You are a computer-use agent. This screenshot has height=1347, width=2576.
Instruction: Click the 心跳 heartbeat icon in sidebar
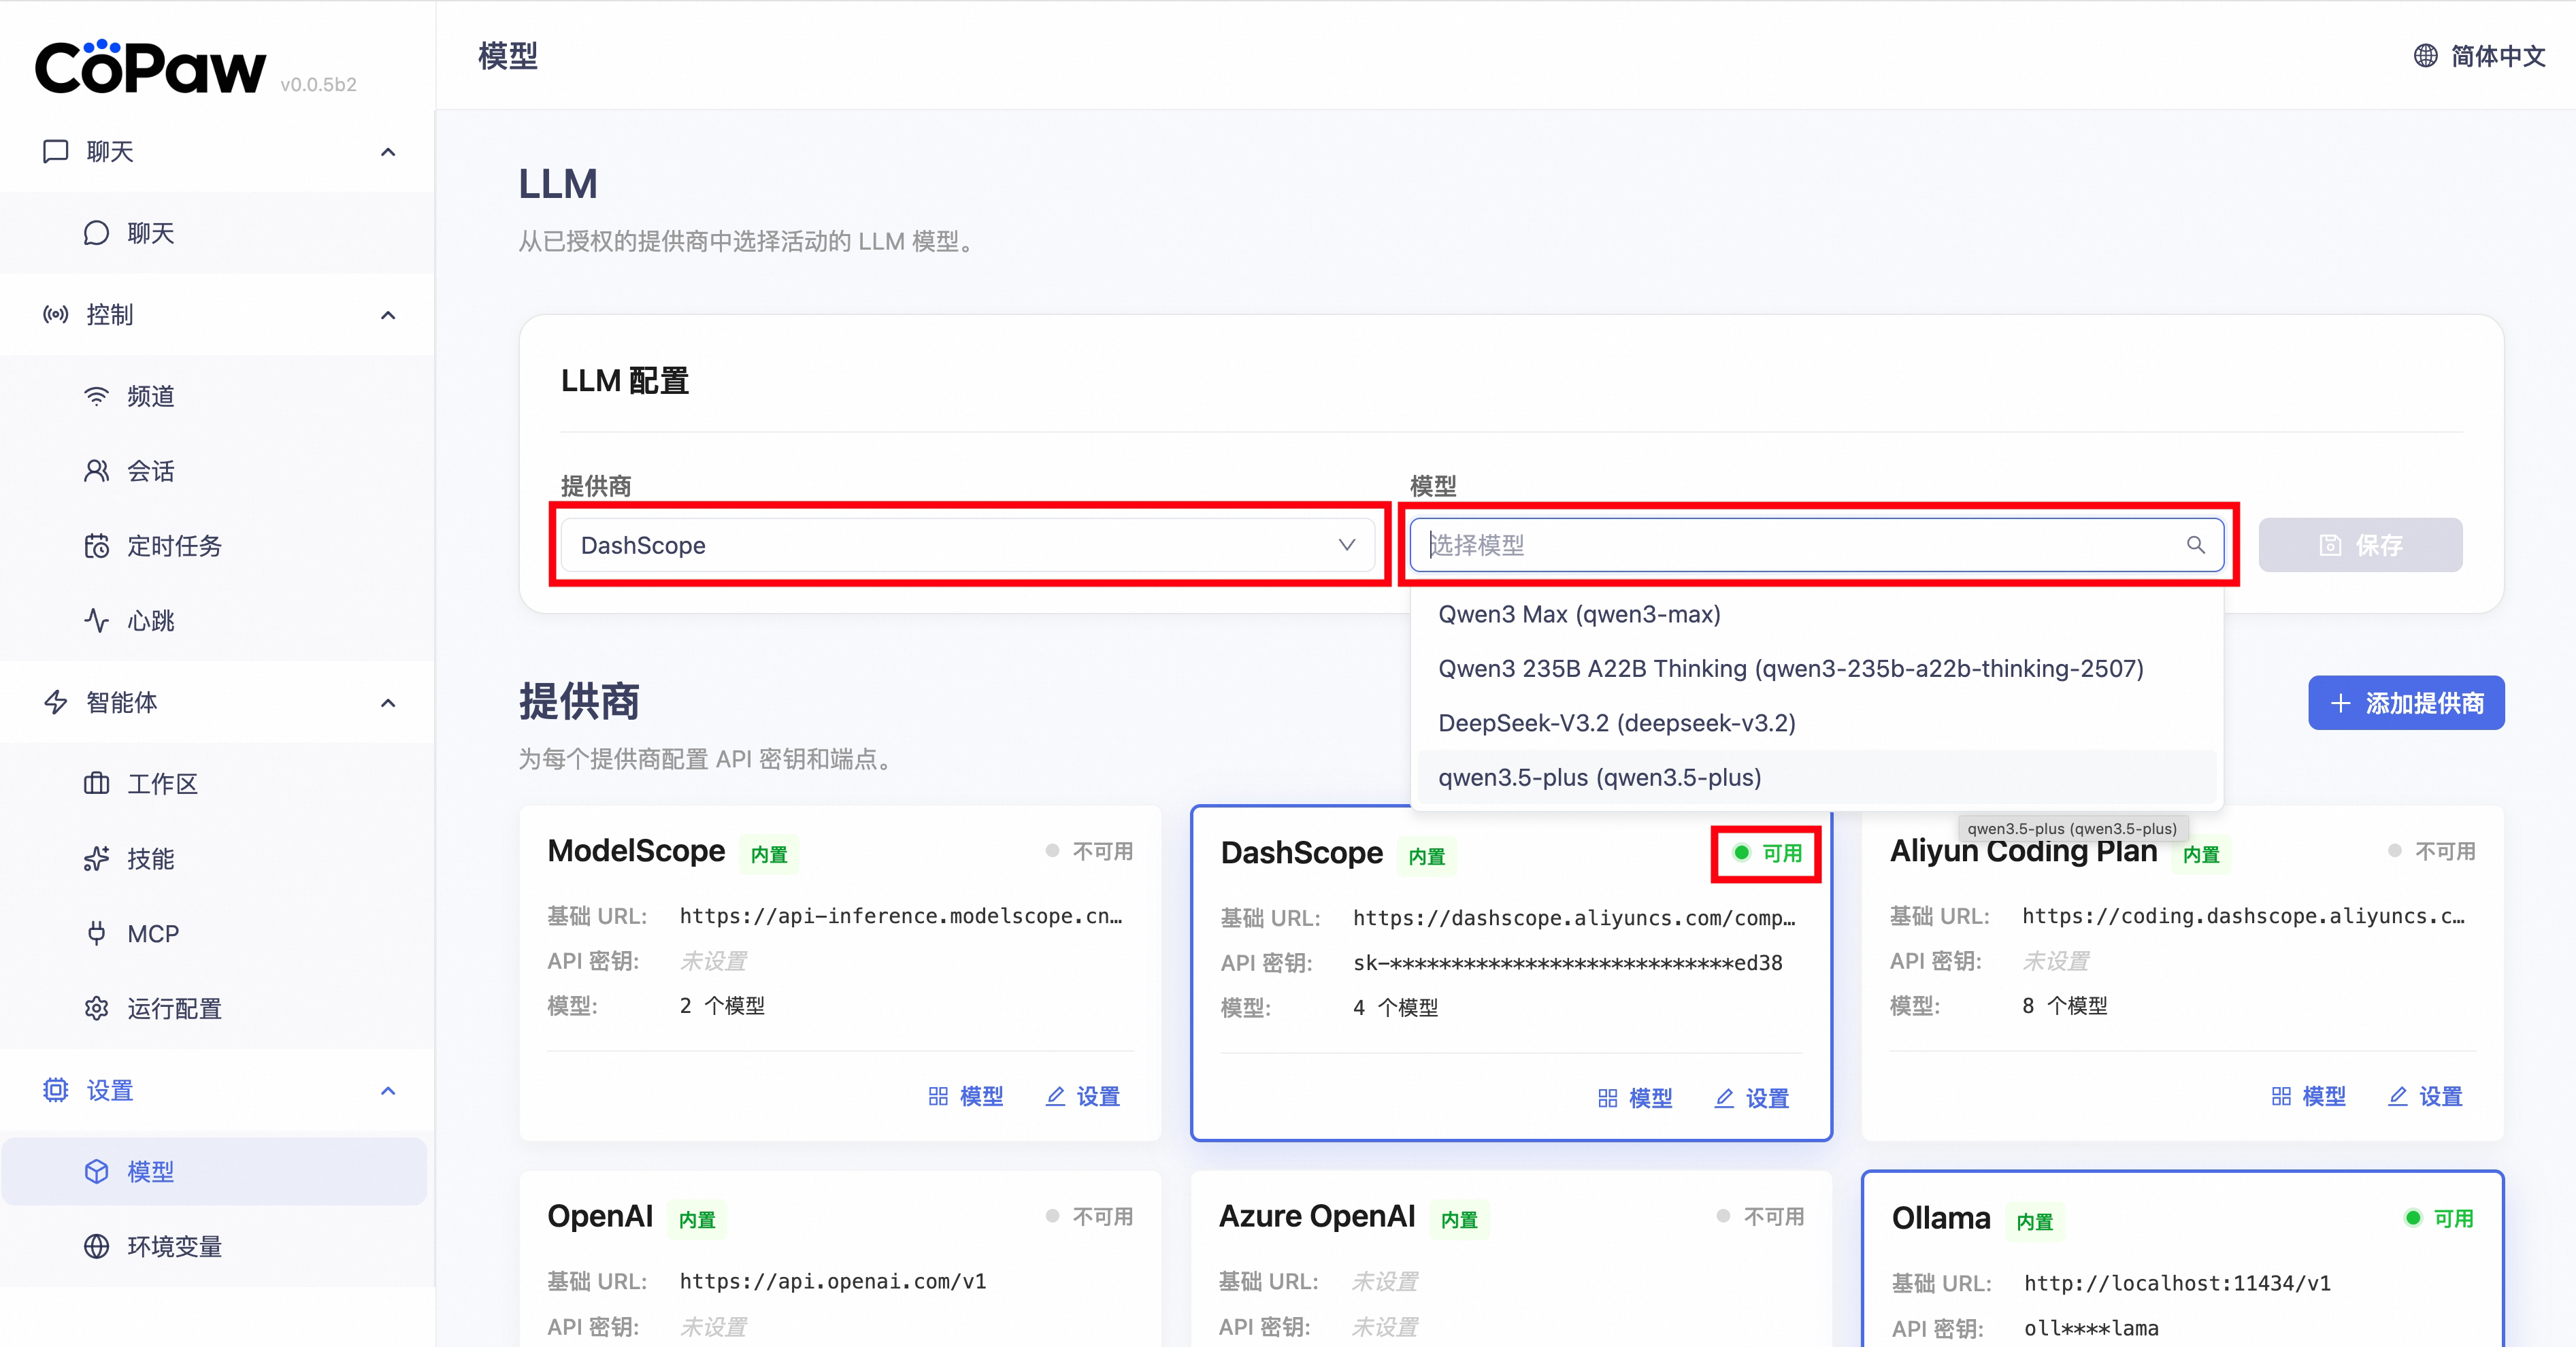(x=96, y=621)
